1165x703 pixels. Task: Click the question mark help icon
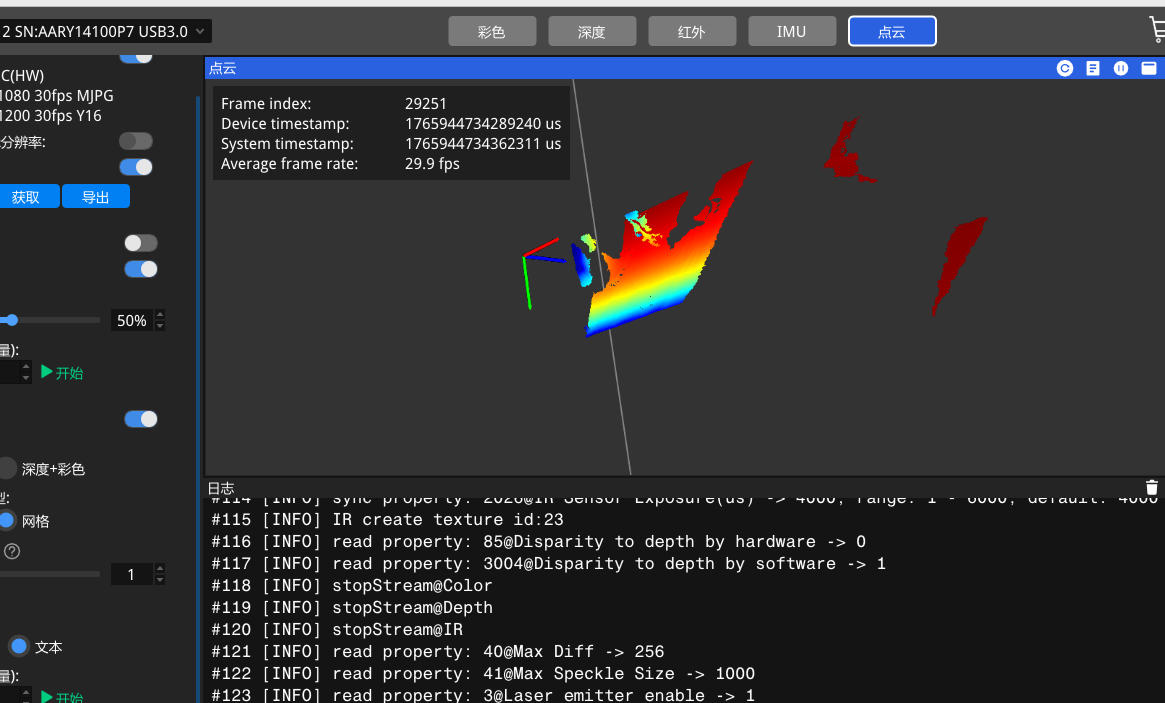(x=12, y=551)
